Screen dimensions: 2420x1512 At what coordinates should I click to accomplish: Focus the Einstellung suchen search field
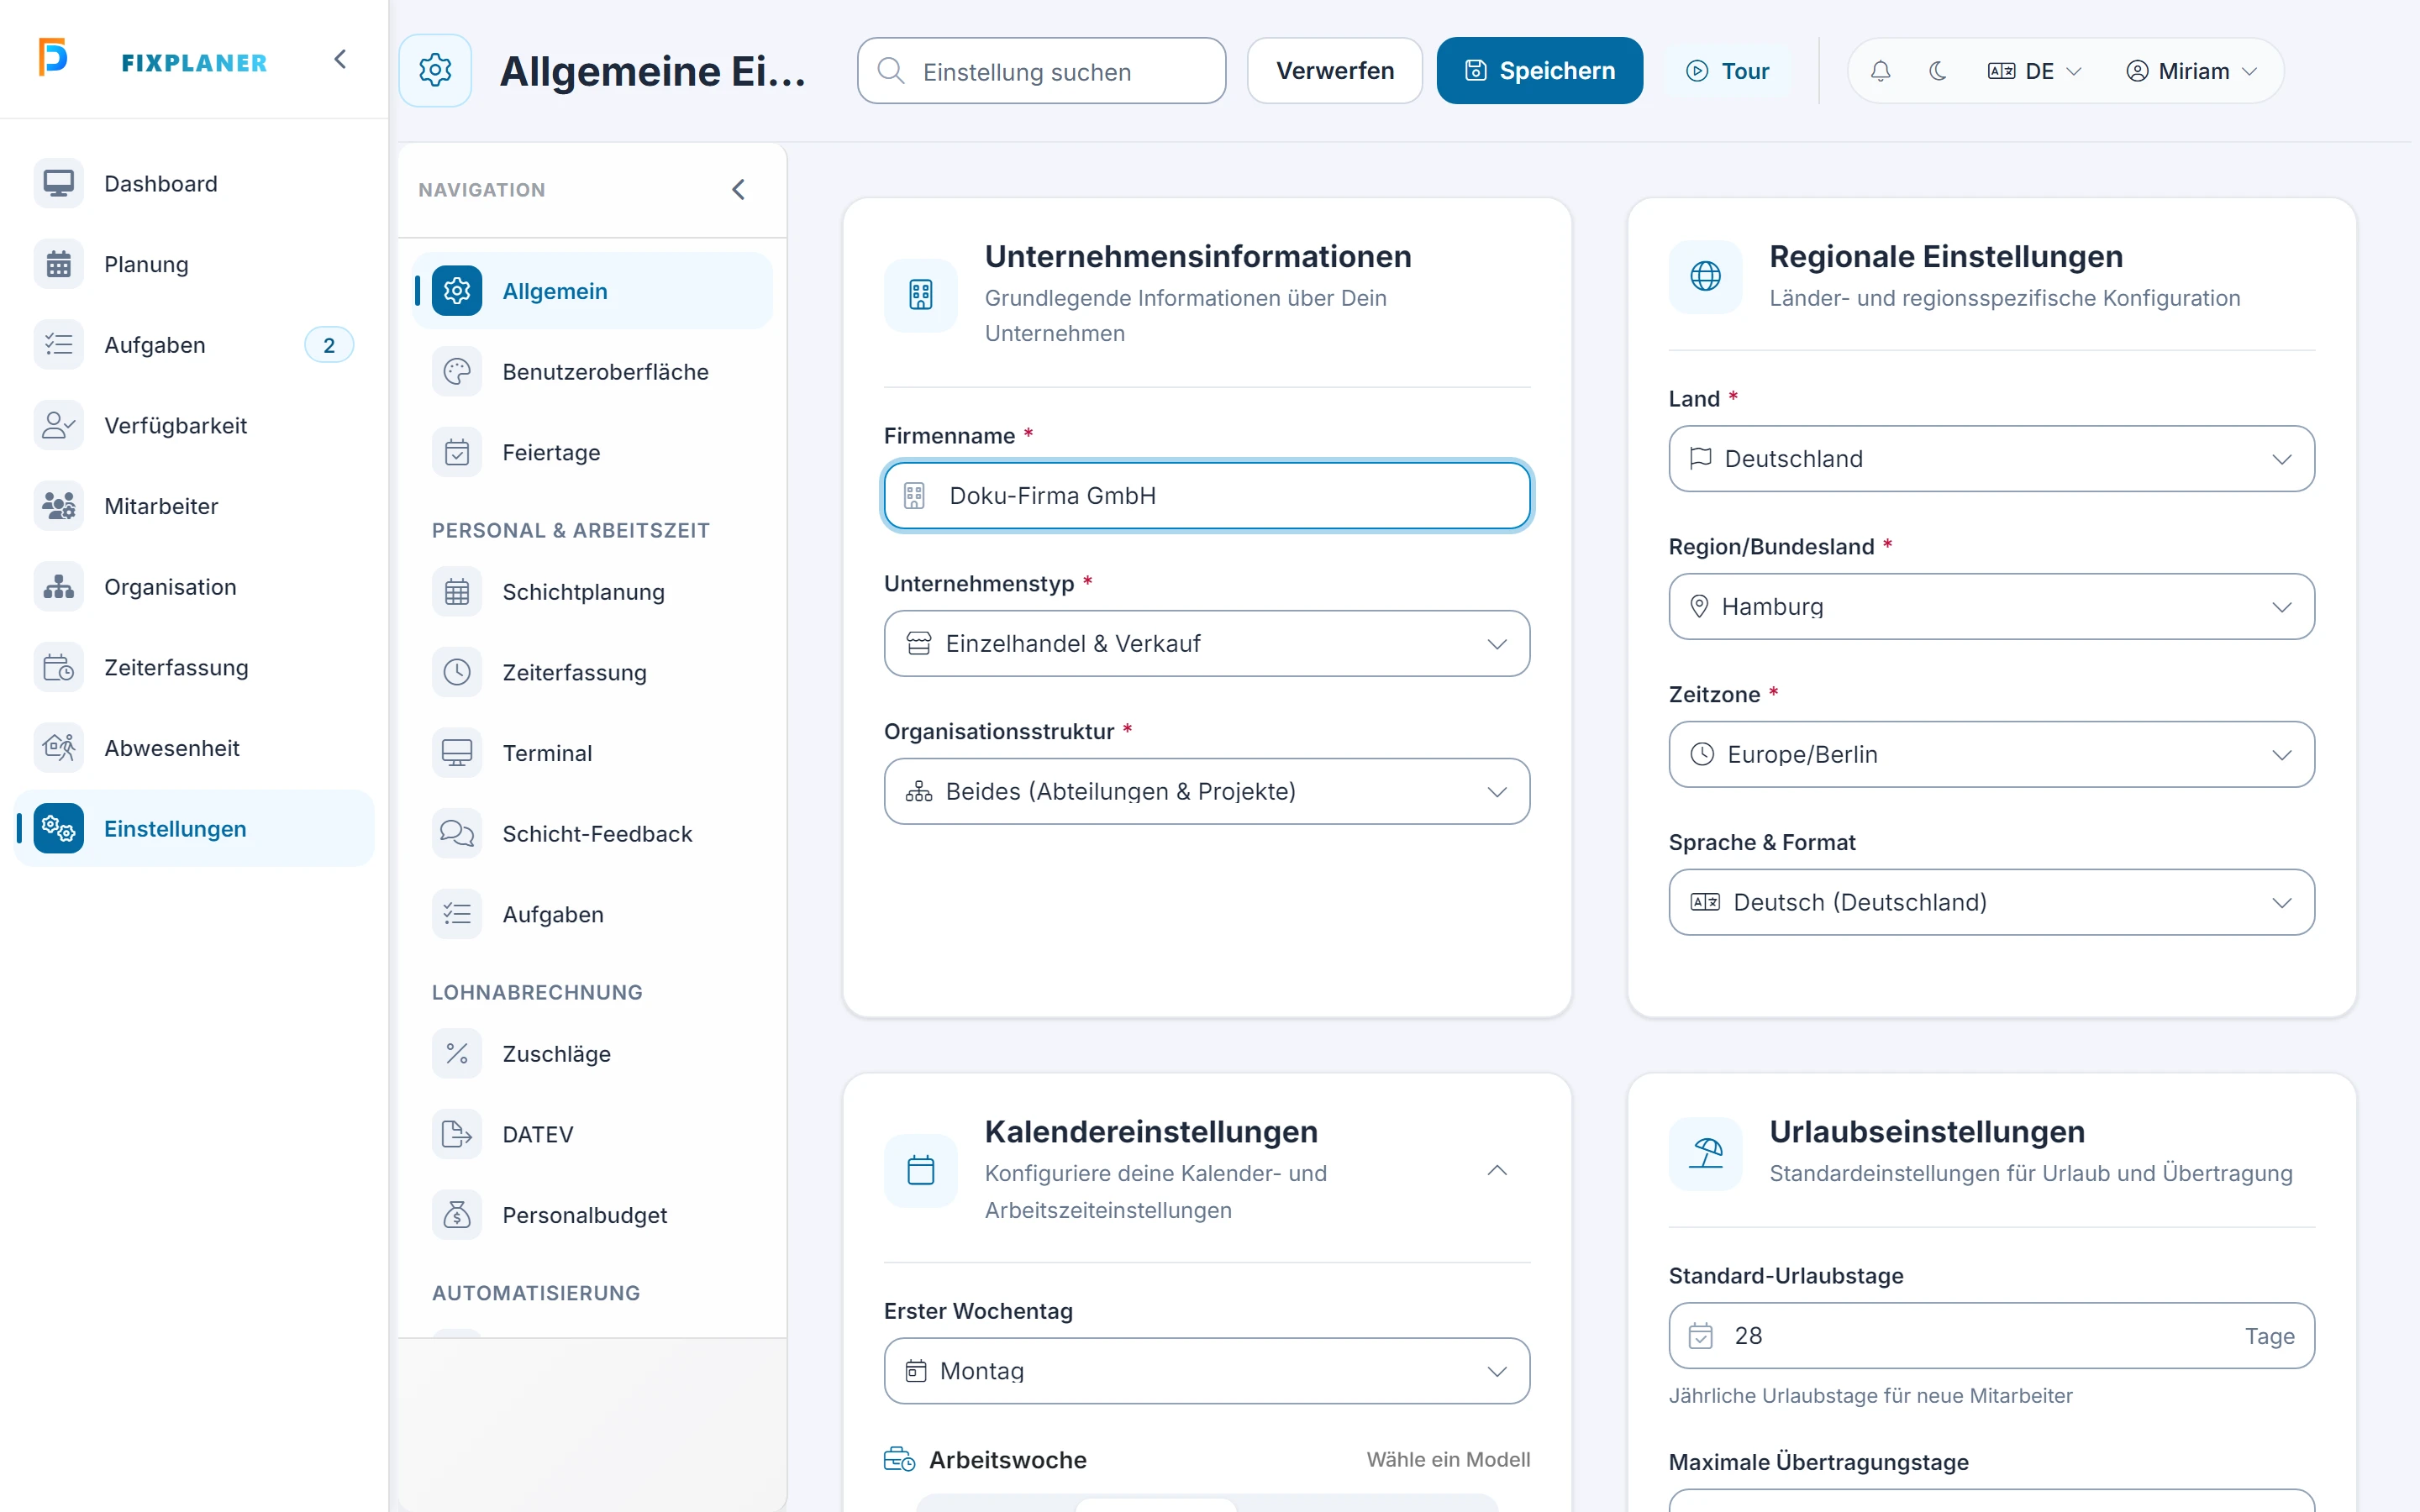[x=1041, y=71]
